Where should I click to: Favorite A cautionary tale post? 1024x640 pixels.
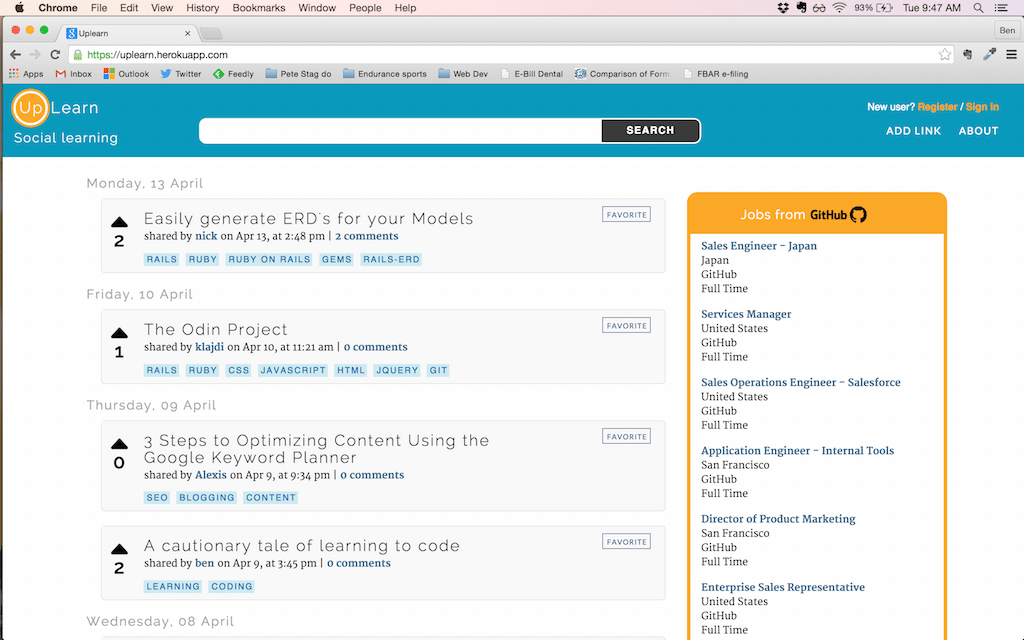click(x=626, y=541)
